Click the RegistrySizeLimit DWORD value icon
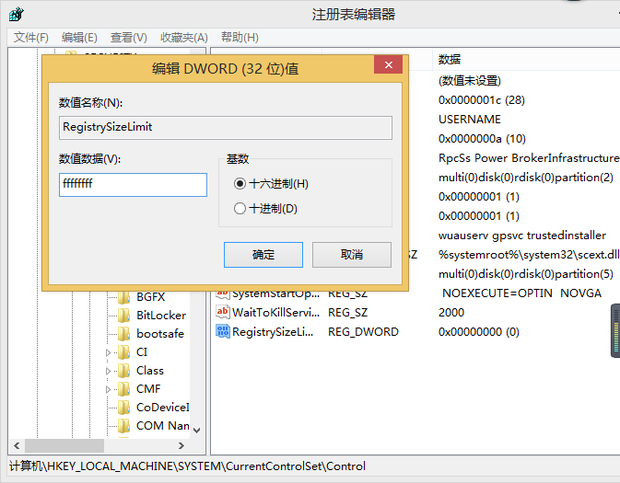 pos(223,332)
